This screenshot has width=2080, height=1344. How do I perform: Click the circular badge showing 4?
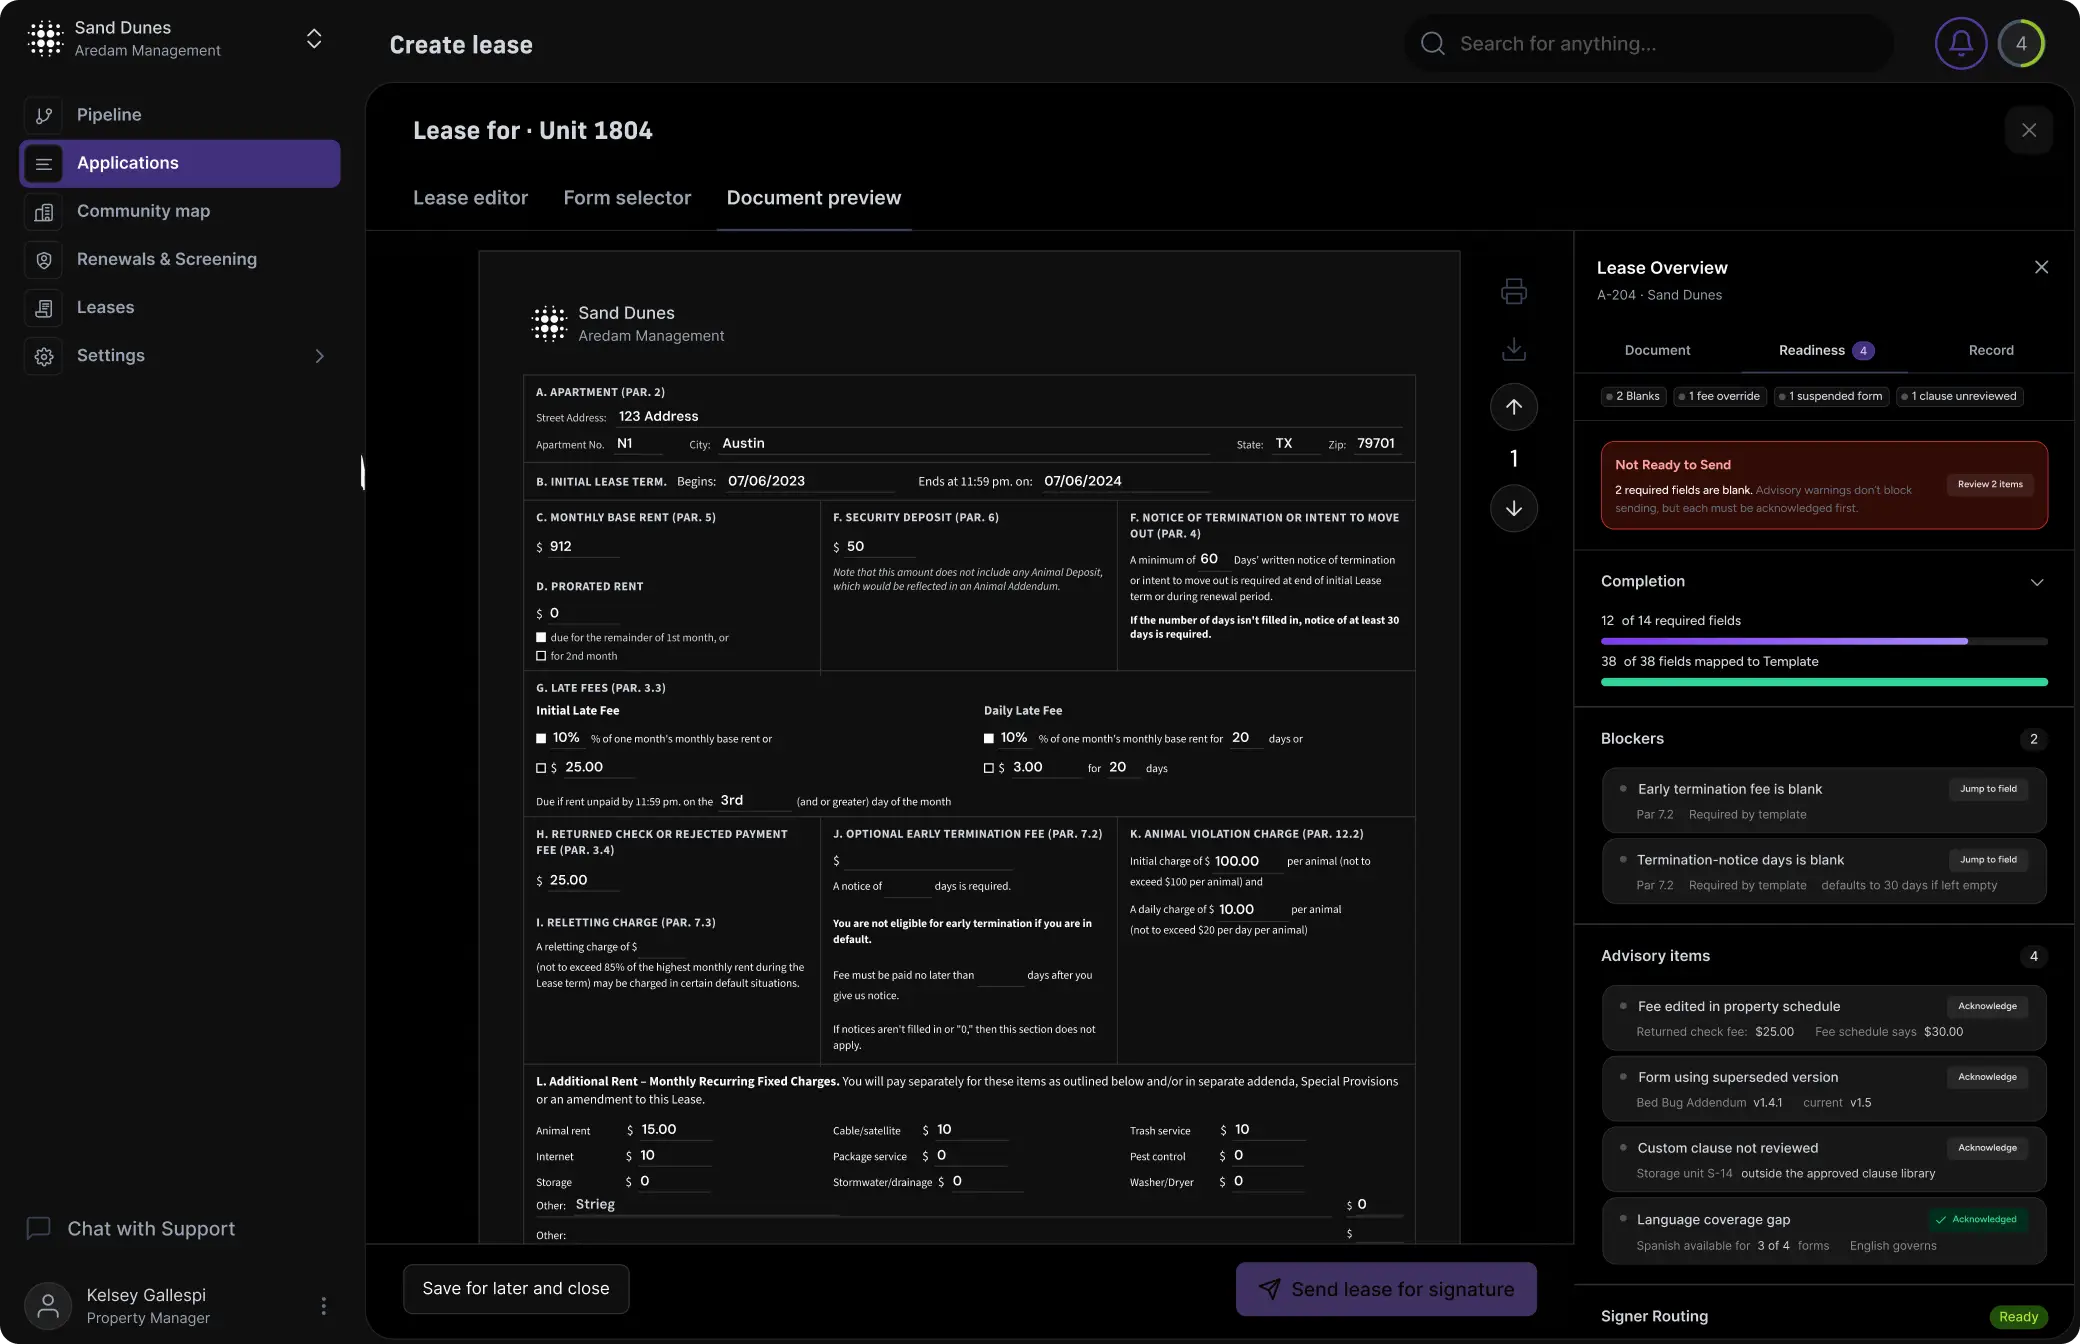coord(2021,43)
